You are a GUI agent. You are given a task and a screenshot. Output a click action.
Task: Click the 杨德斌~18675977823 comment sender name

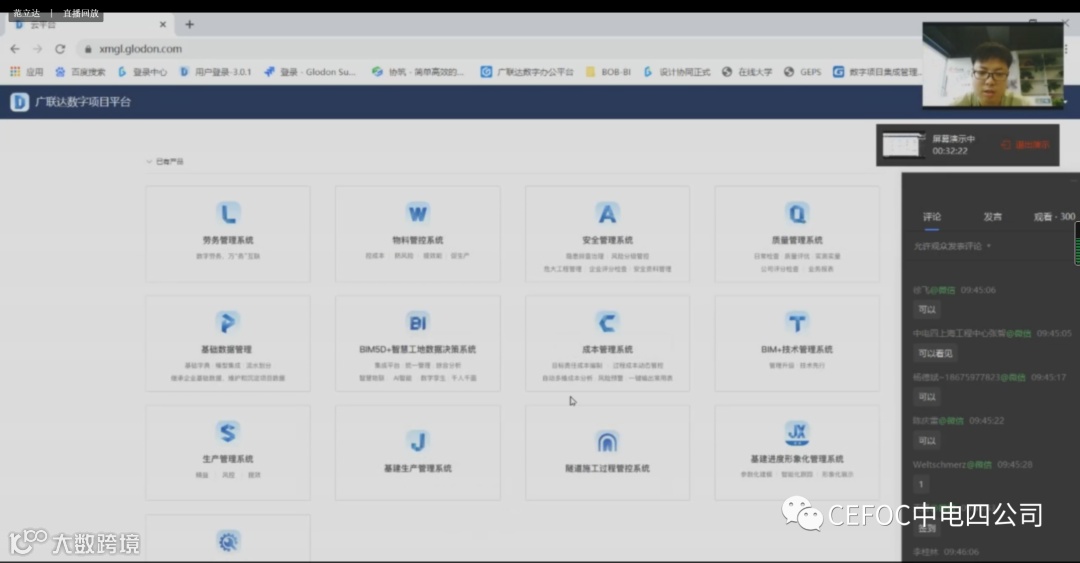(x=969, y=378)
